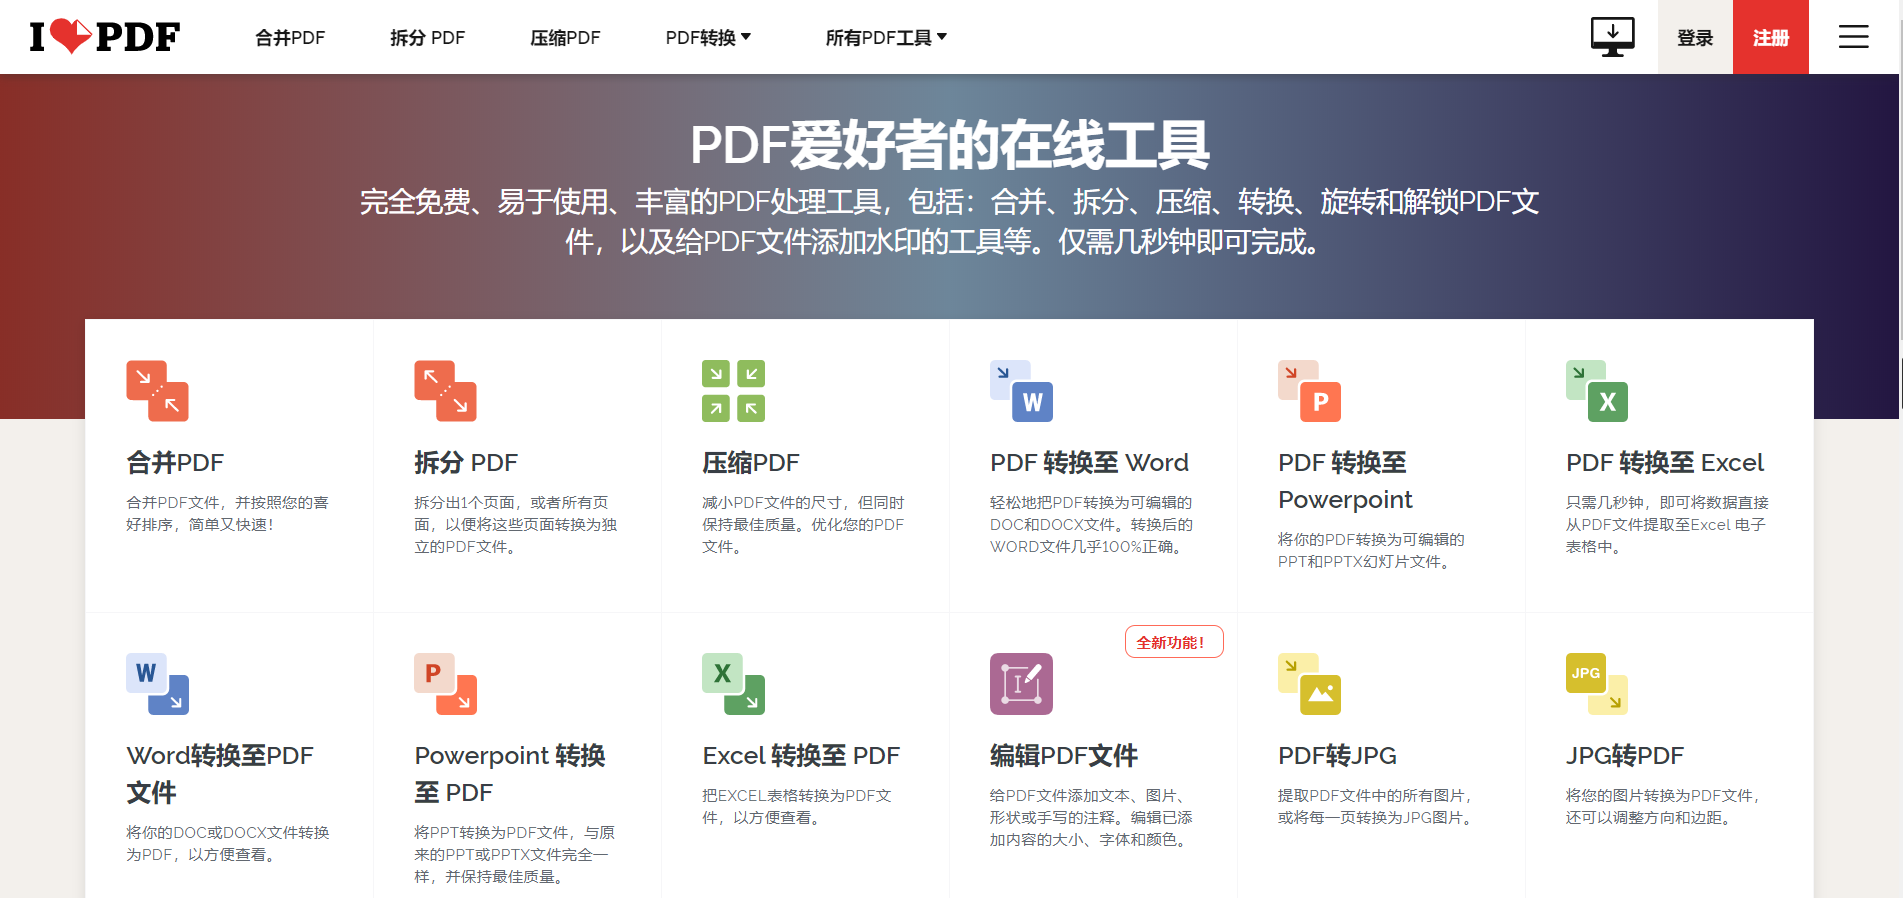Click the 合并PDF tool icon
The image size is (1903, 898).
[157, 391]
